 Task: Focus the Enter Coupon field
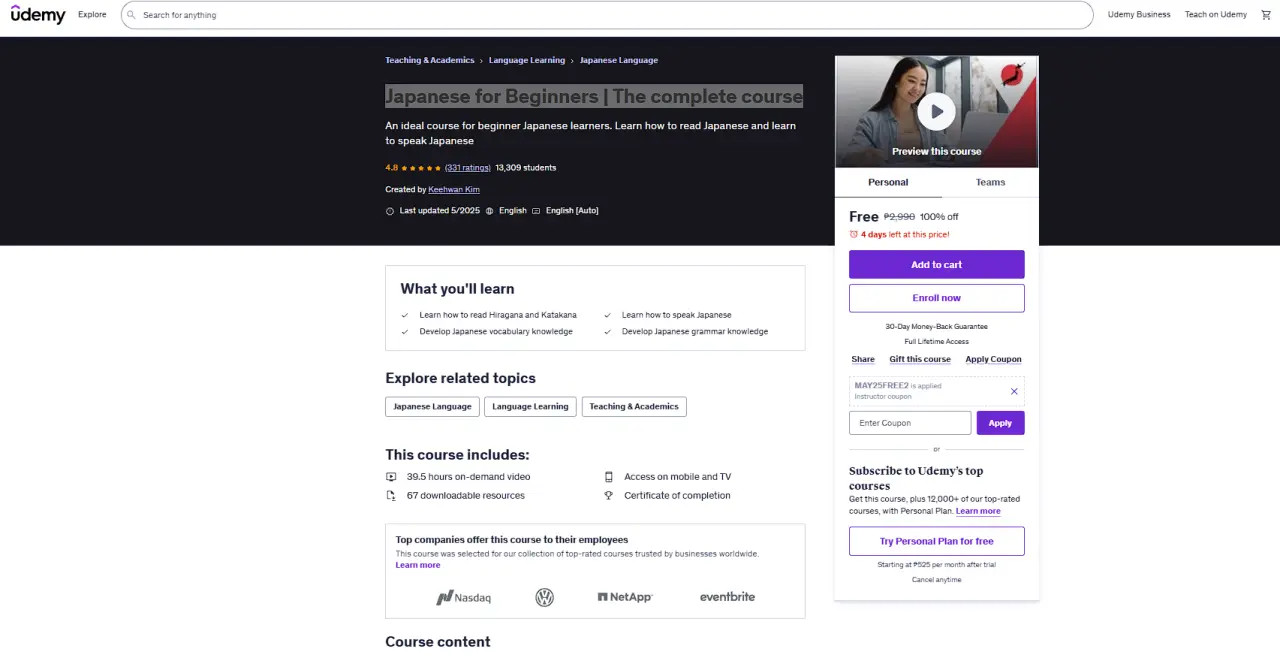click(x=910, y=423)
